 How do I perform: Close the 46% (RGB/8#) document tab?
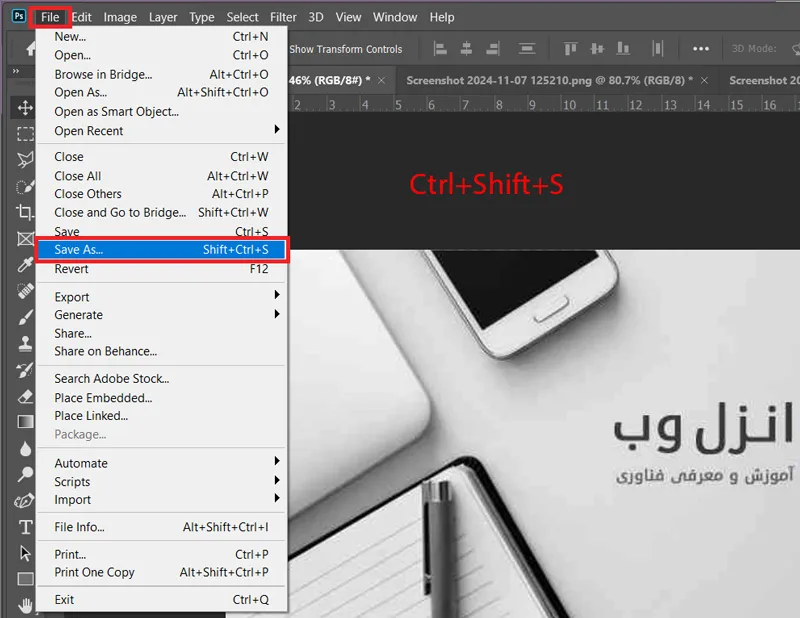(x=382, y=81)
